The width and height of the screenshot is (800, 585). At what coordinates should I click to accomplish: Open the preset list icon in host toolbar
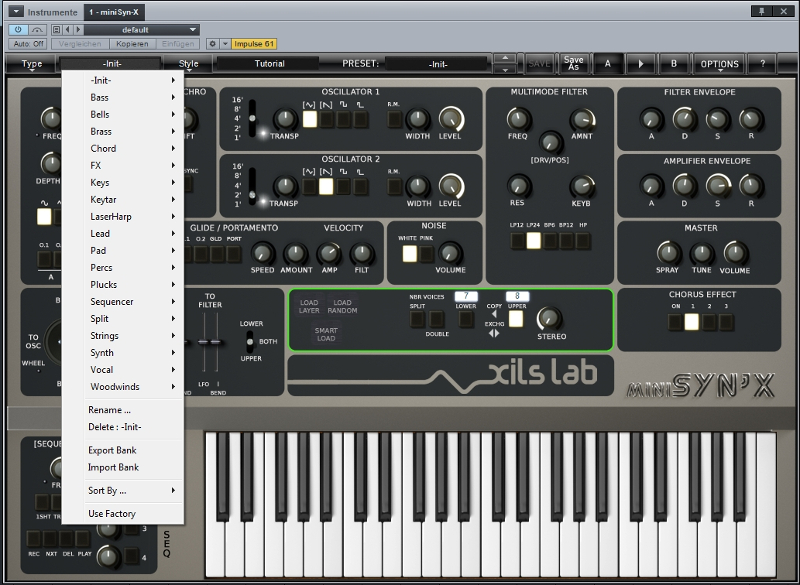pyautogui.click(x=57, y=30)
